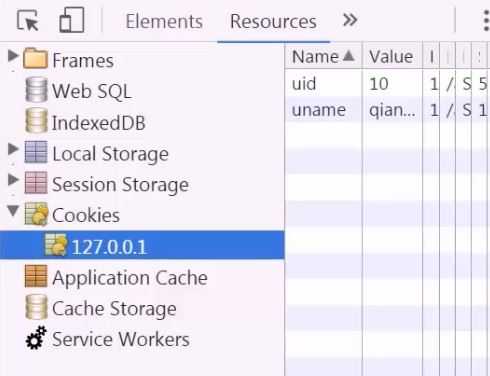Expand the Session Storage arrow

[13, 180]
